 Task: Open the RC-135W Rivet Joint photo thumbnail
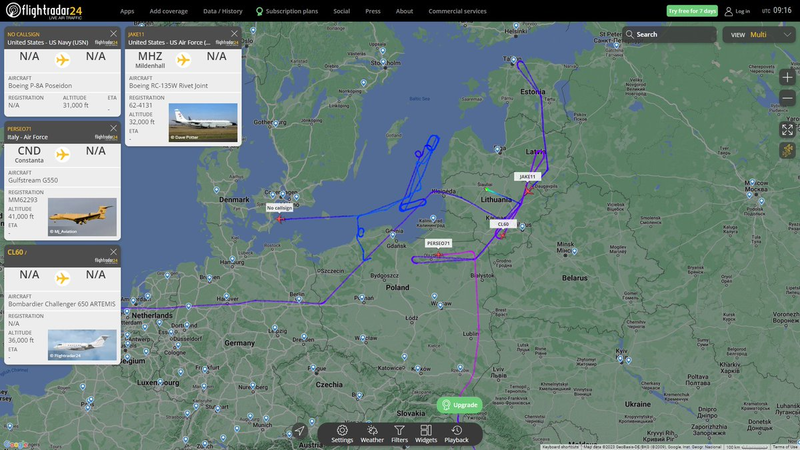coord(203,122)
